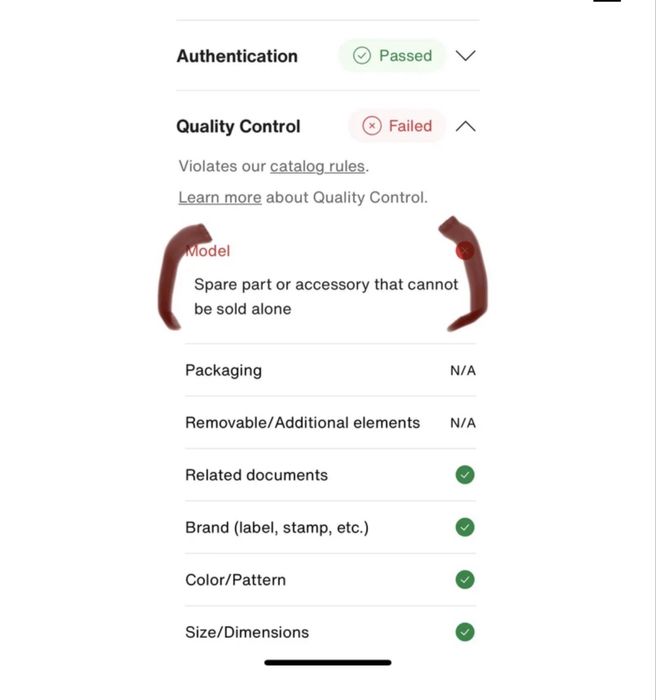This screenshot has height=700, width=656.
Task: Select the Quality Control heading
Action: [x=238, y=126]
